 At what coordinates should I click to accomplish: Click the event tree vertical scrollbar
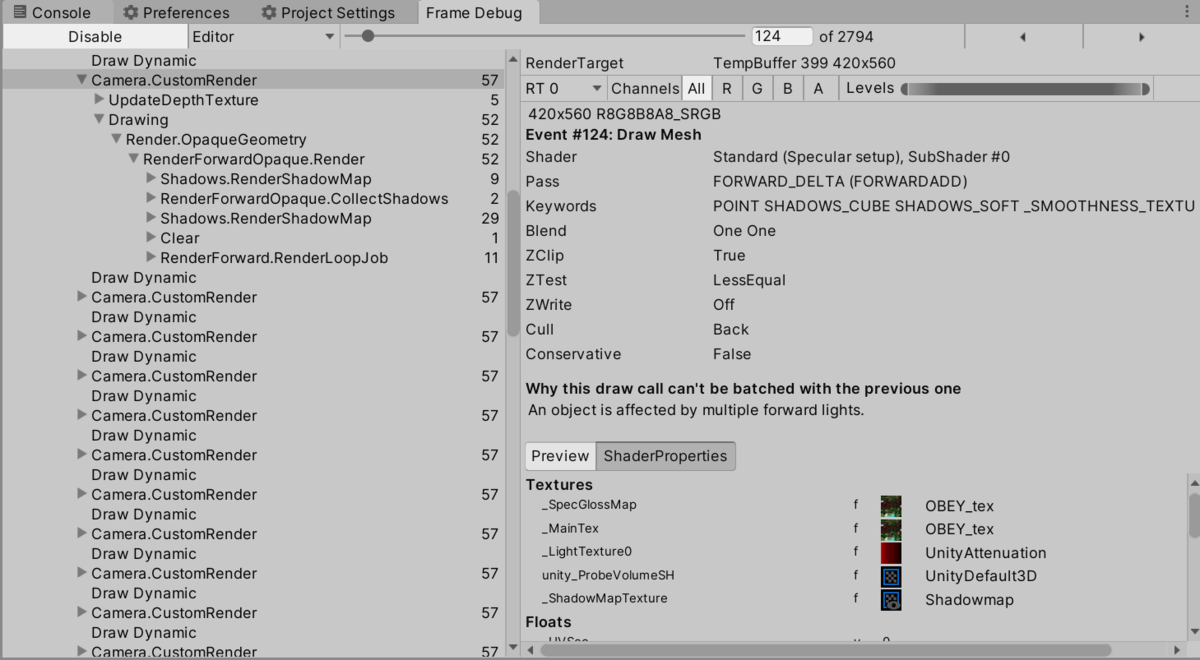[513, 265]
